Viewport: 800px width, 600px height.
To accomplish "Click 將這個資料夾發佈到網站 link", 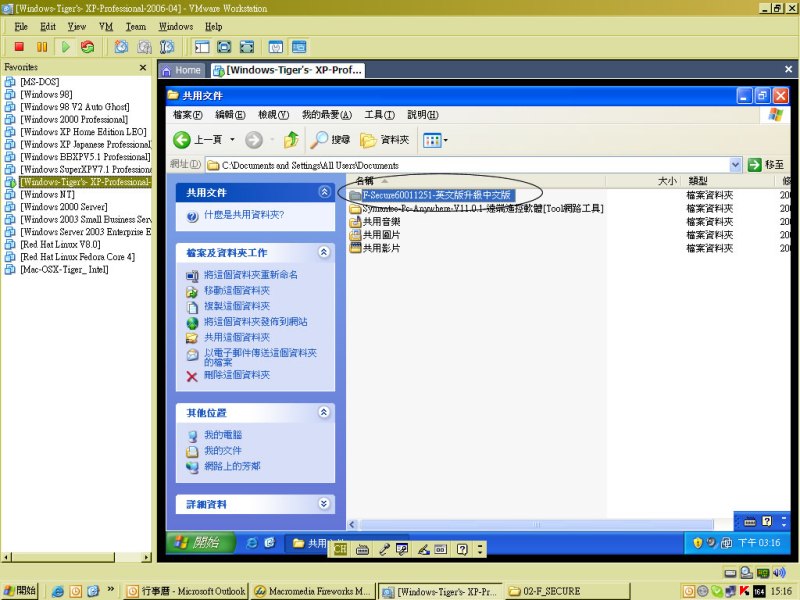I will pyautogui.click(x=256, y=322).
